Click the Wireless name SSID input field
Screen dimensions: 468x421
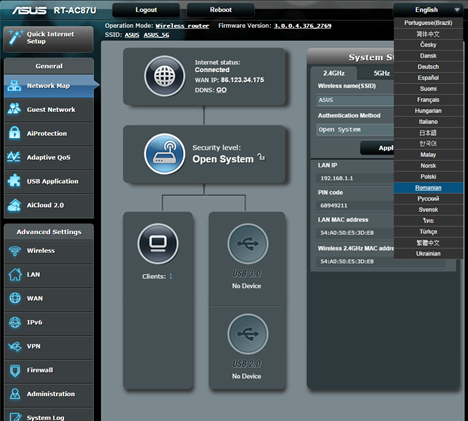click(x=355, y=100)
